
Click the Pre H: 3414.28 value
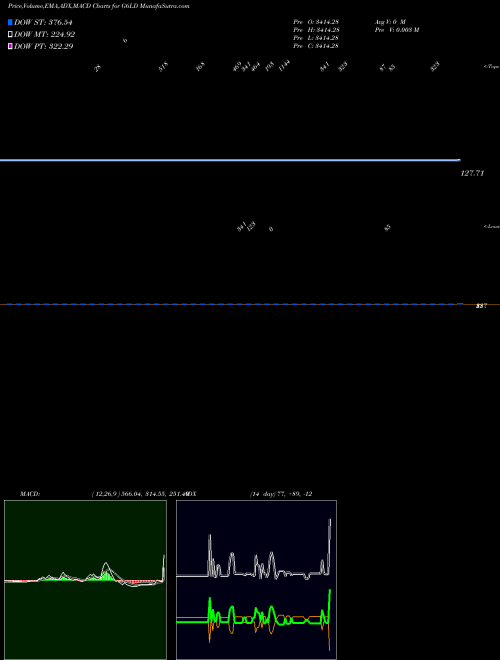(x=316, y=30)
